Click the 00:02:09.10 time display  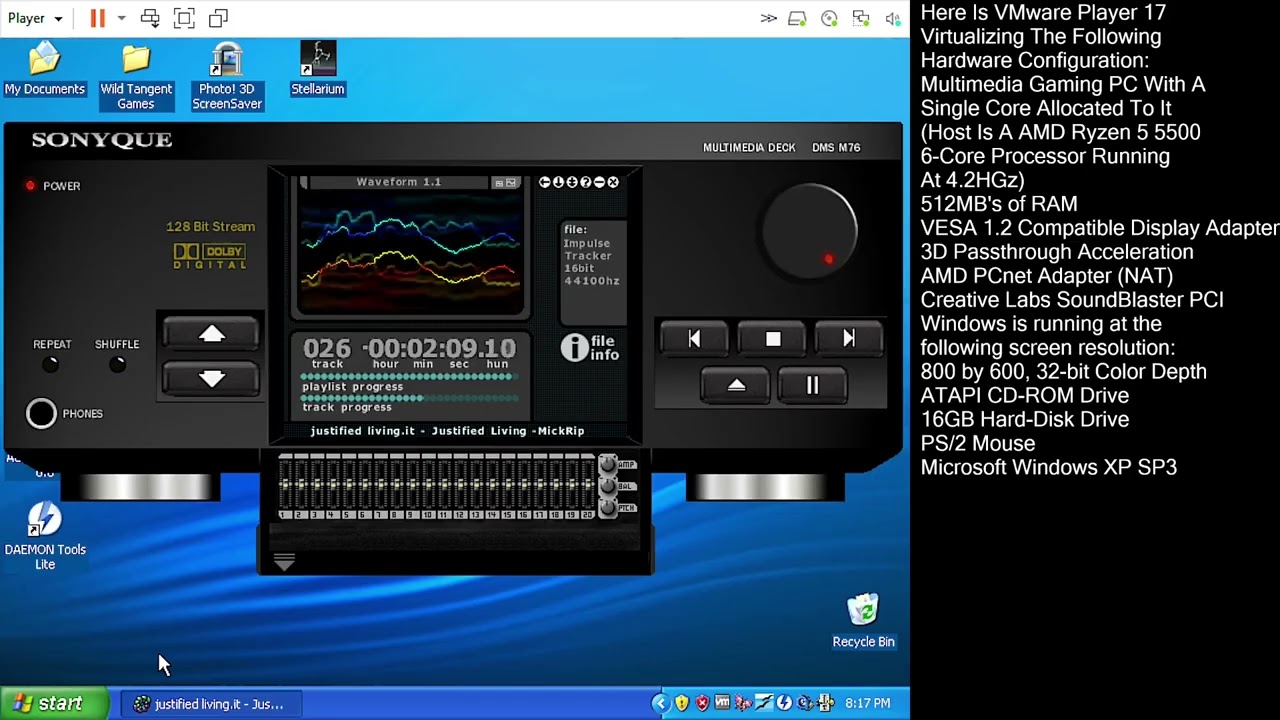(440, 348)
